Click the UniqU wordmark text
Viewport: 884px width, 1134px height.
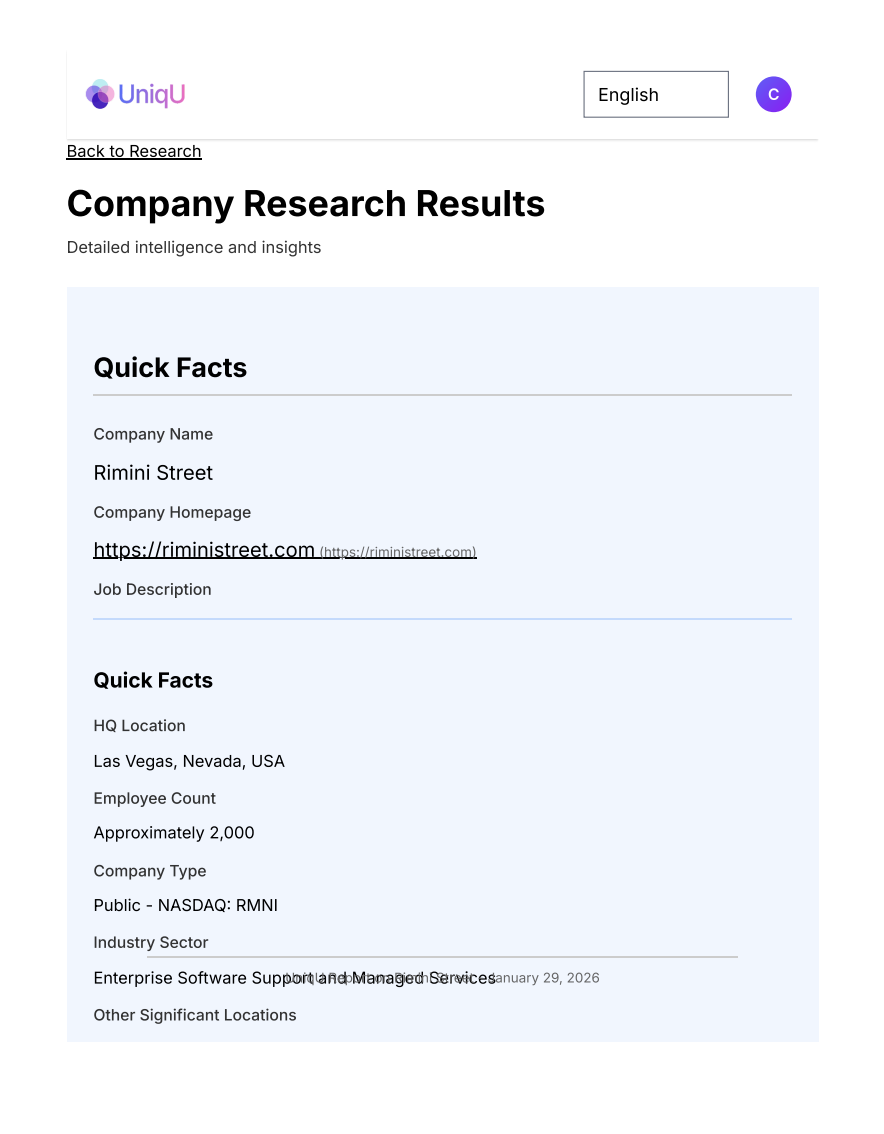[152, 95]
